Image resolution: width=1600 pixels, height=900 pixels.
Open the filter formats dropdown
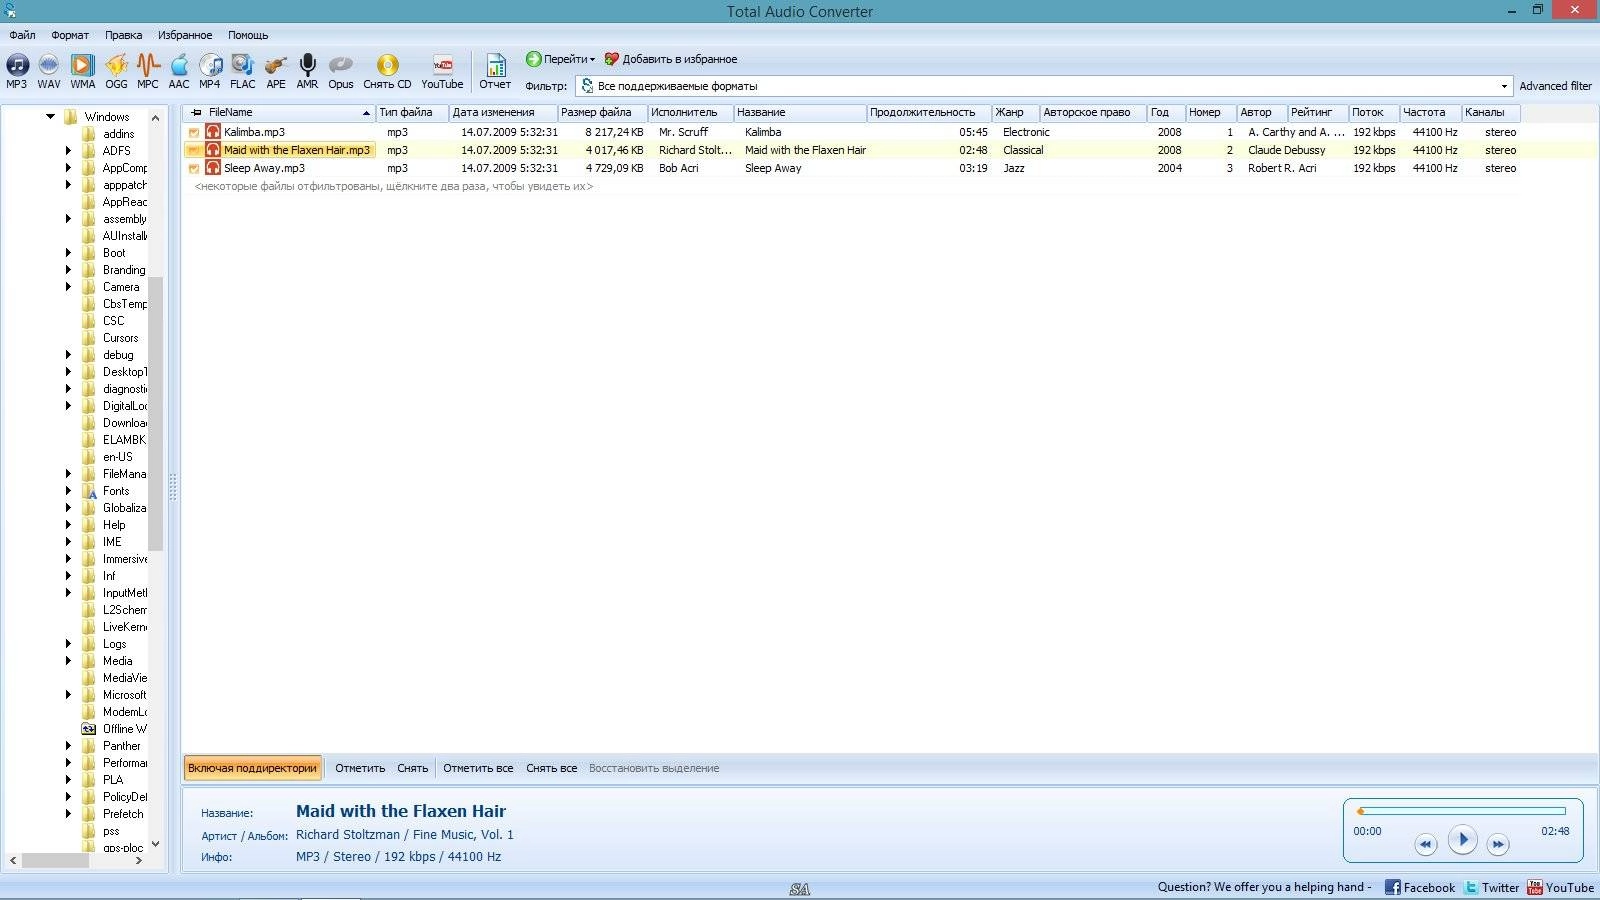tap(1503, 86)
